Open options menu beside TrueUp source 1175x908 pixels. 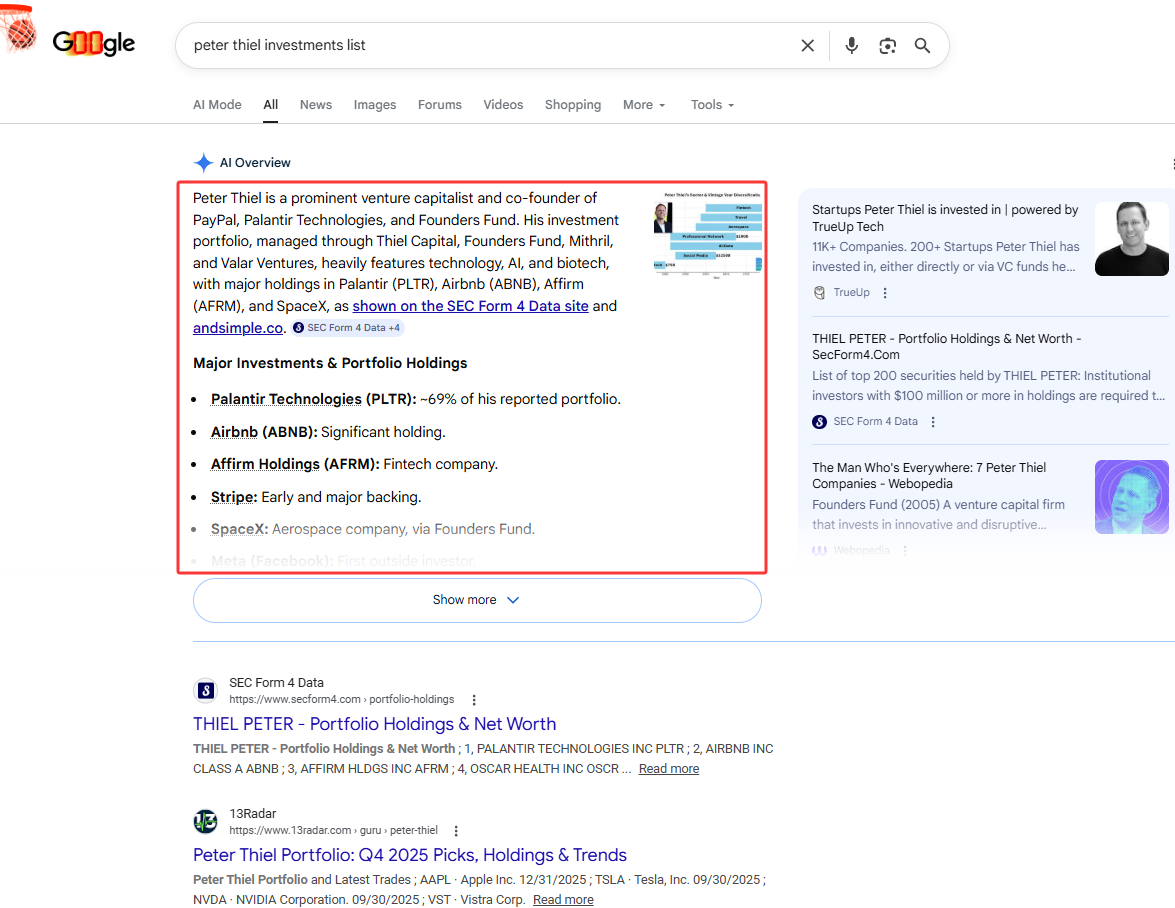[x=885, y=293]
